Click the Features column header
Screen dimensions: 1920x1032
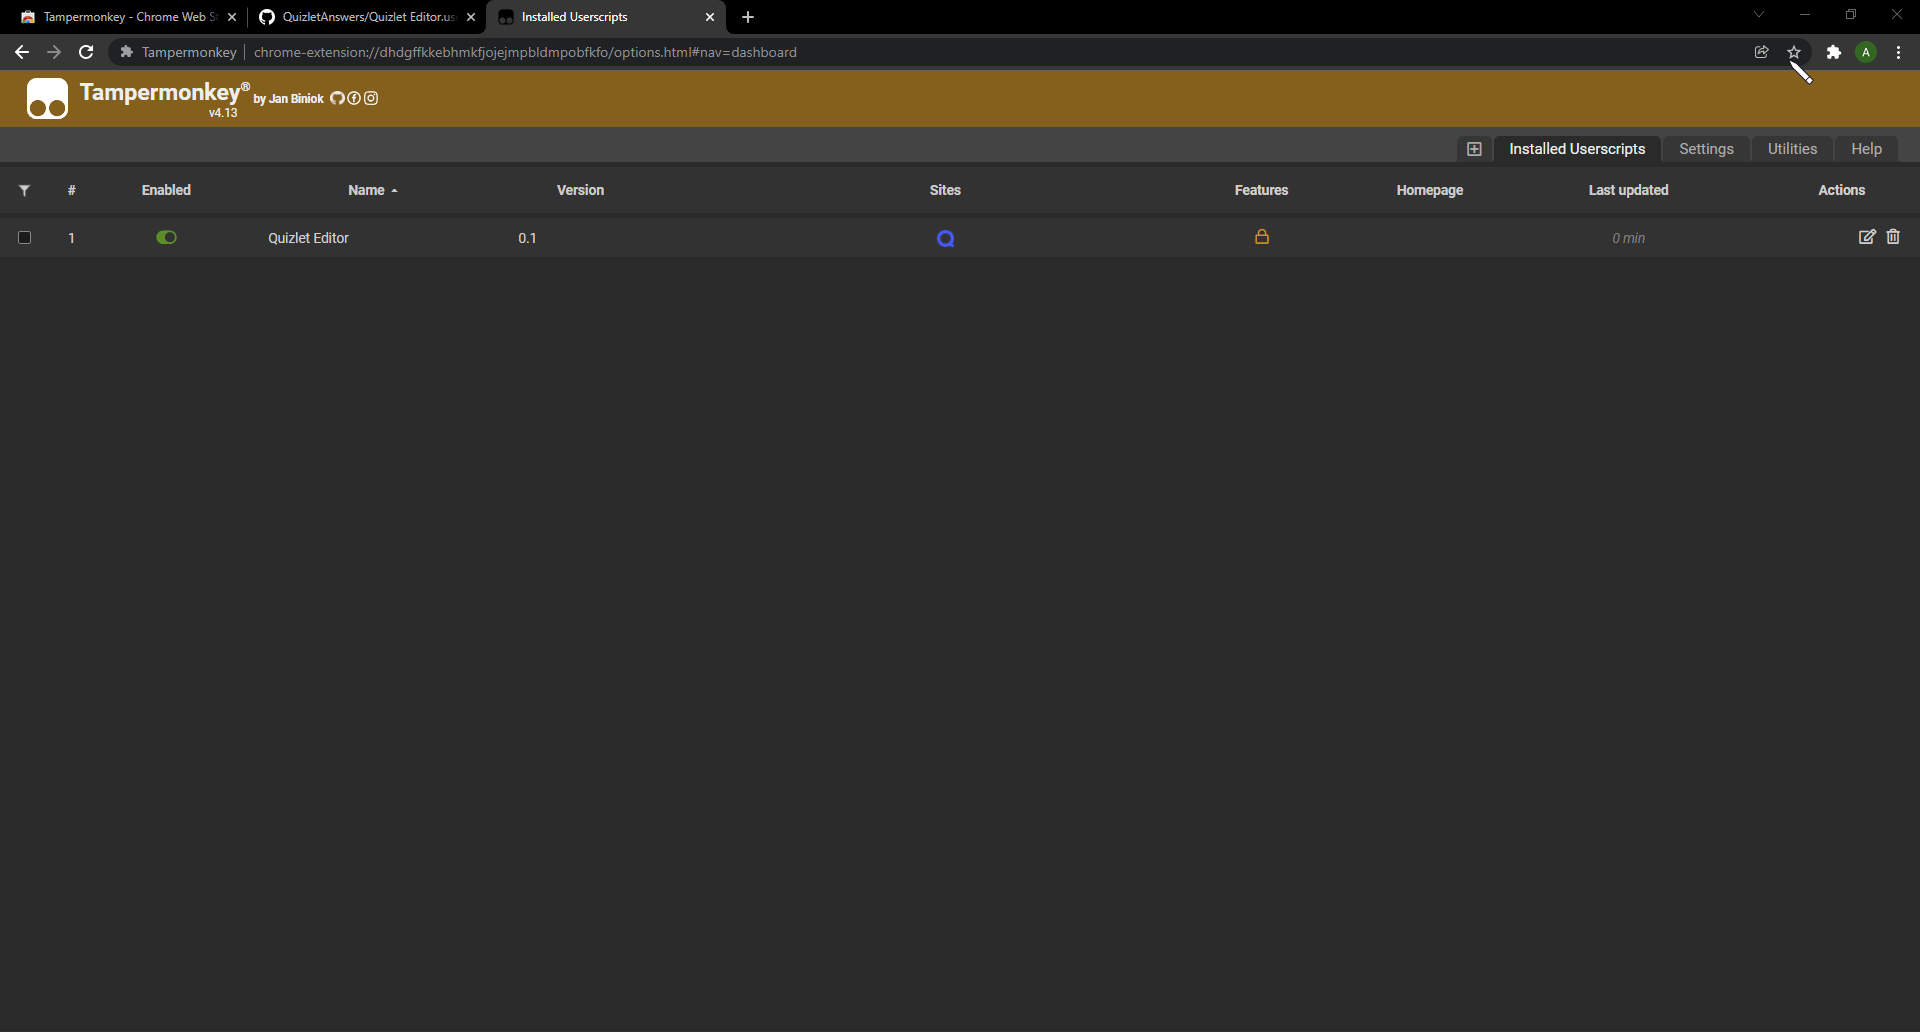[1261, 190]
